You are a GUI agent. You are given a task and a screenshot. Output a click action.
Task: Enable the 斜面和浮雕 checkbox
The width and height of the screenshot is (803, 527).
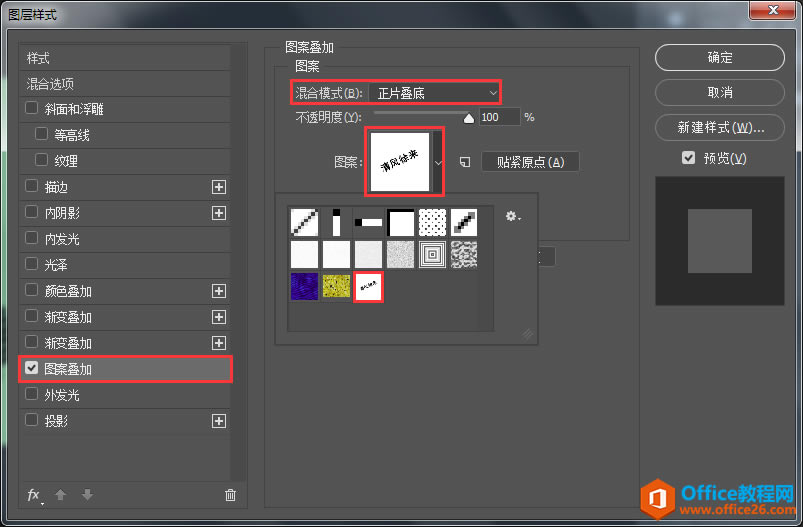coord(31,108)
